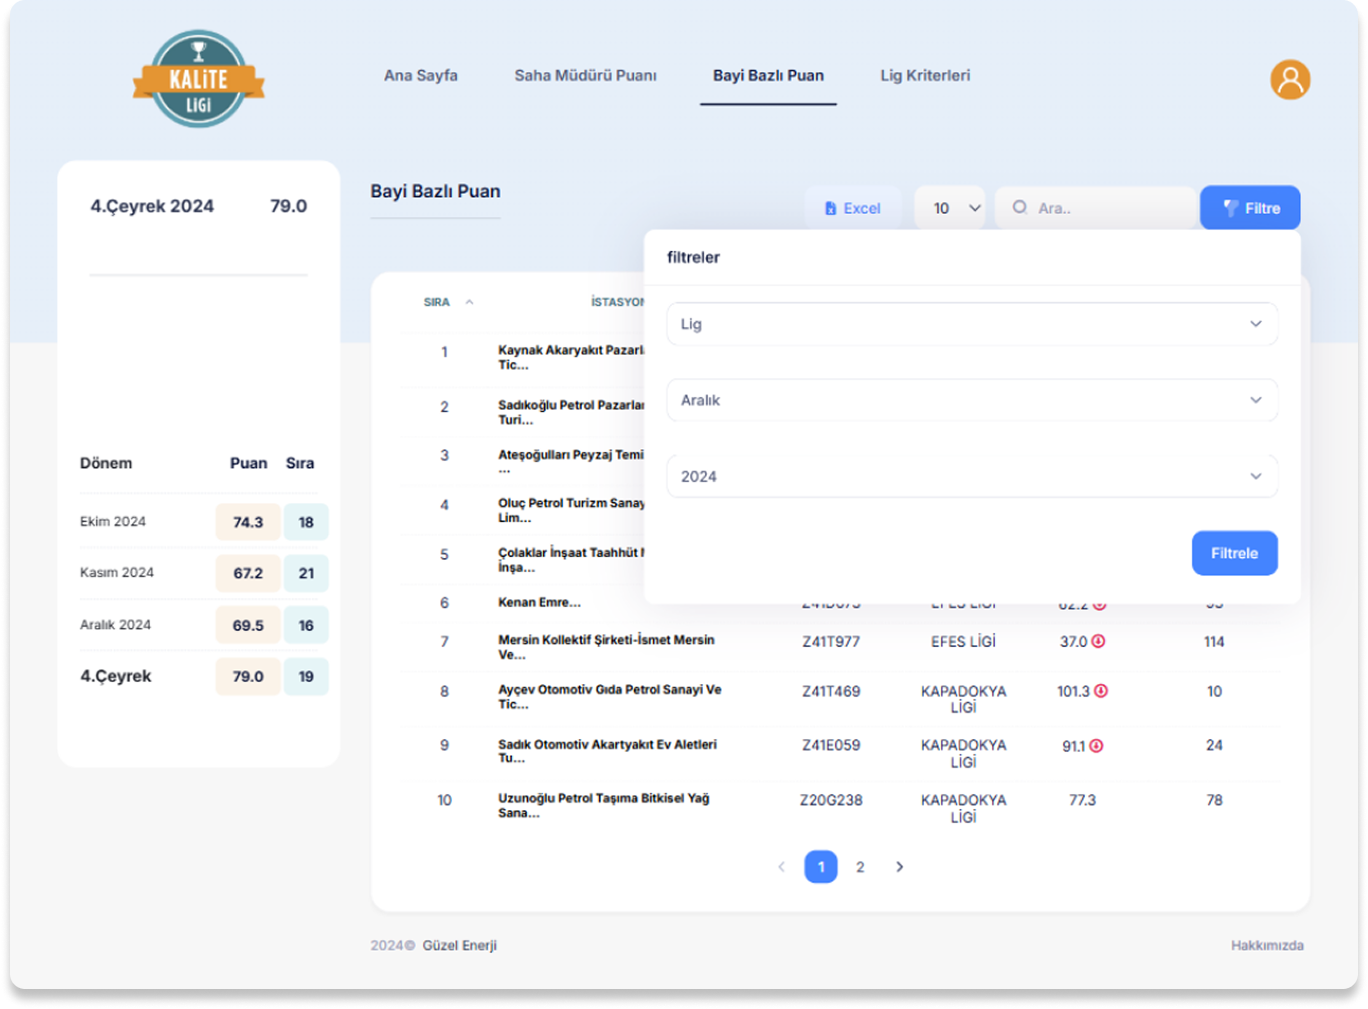Viewport: 1368px width, 1009px height.
Task: Expand the Lig filter dropdown
Action: [971, 324]
